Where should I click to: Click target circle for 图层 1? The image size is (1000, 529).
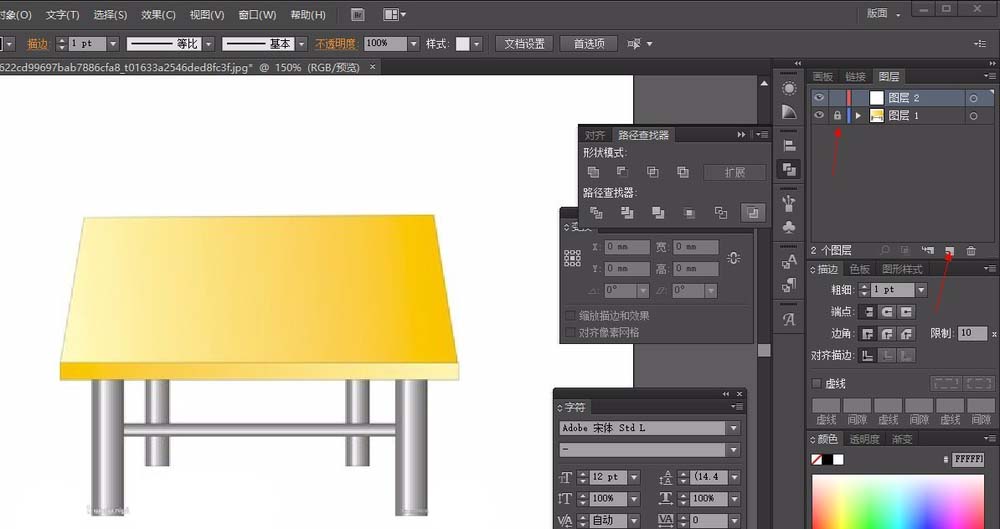click(x=973, y=116)
